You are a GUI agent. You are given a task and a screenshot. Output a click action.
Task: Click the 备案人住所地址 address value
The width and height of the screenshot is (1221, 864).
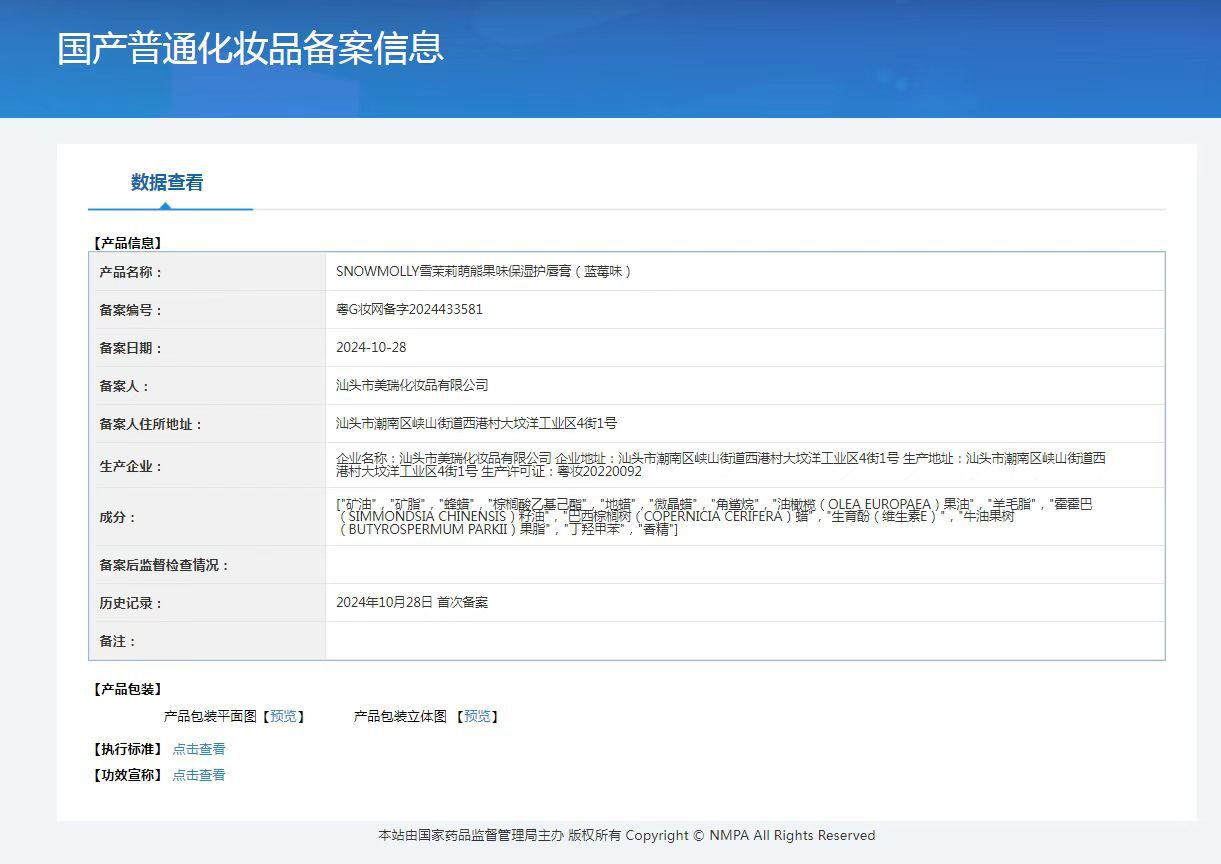476,423
